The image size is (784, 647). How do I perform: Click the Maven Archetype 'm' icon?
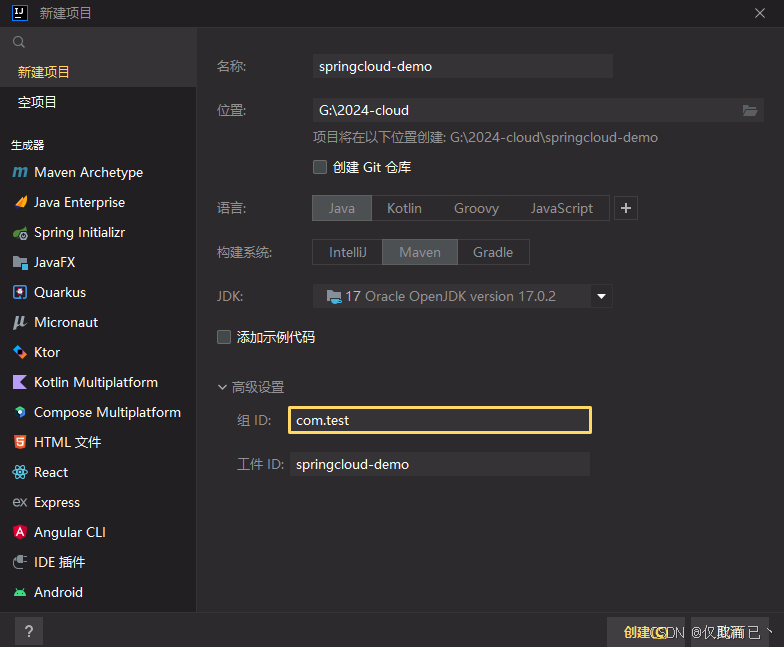20,172
